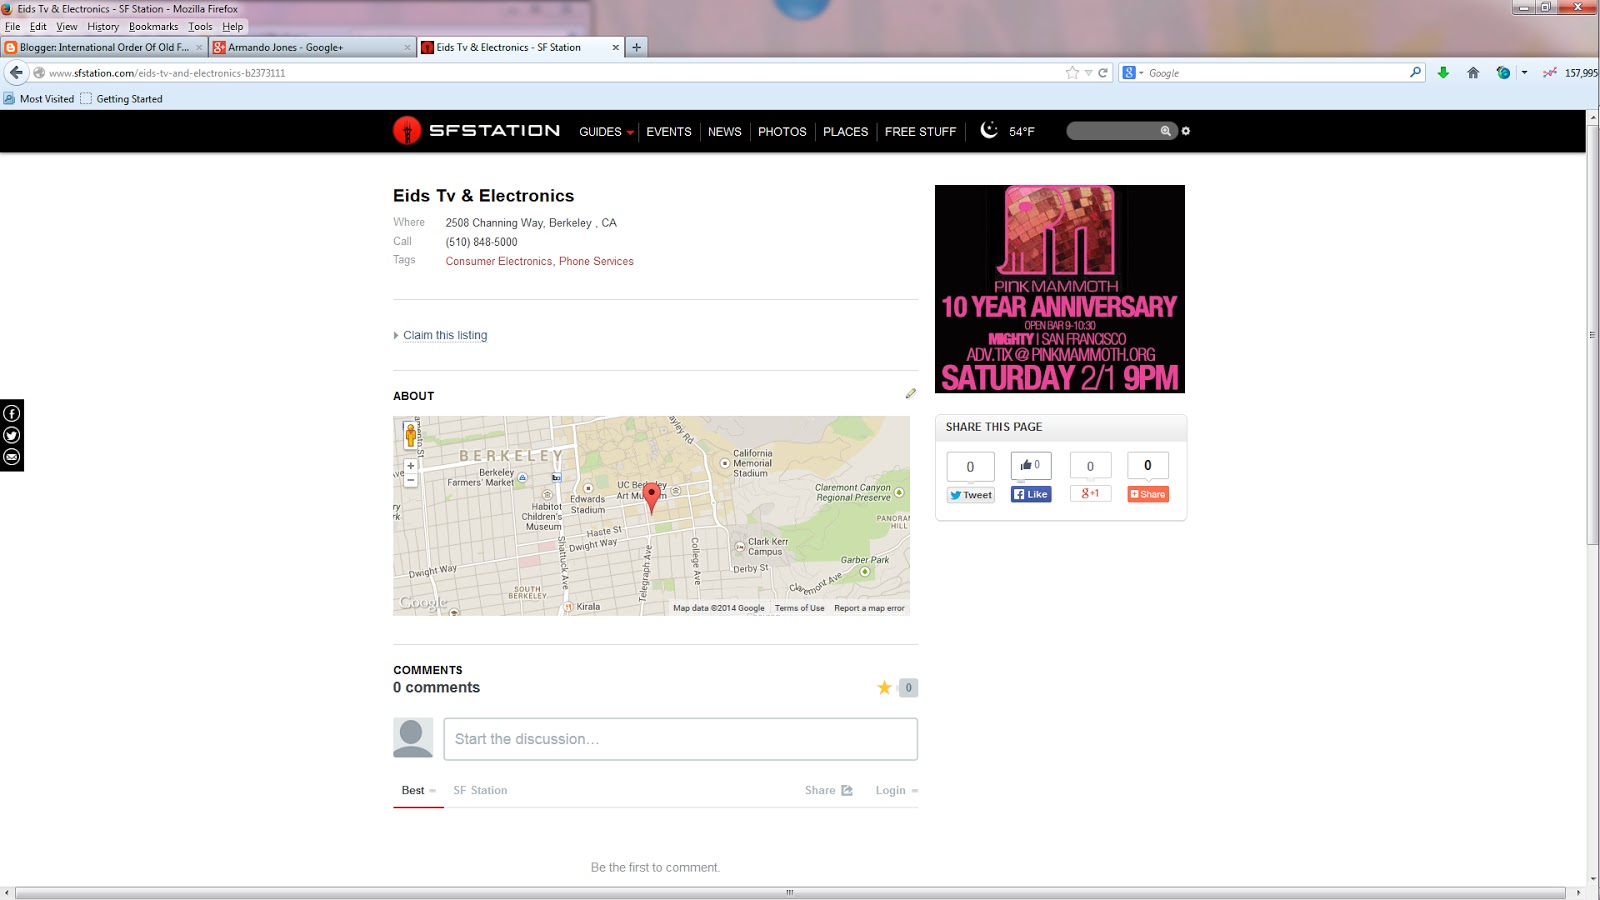
Task: Expand Claim this listing
Action: click(x=441, y=335)
